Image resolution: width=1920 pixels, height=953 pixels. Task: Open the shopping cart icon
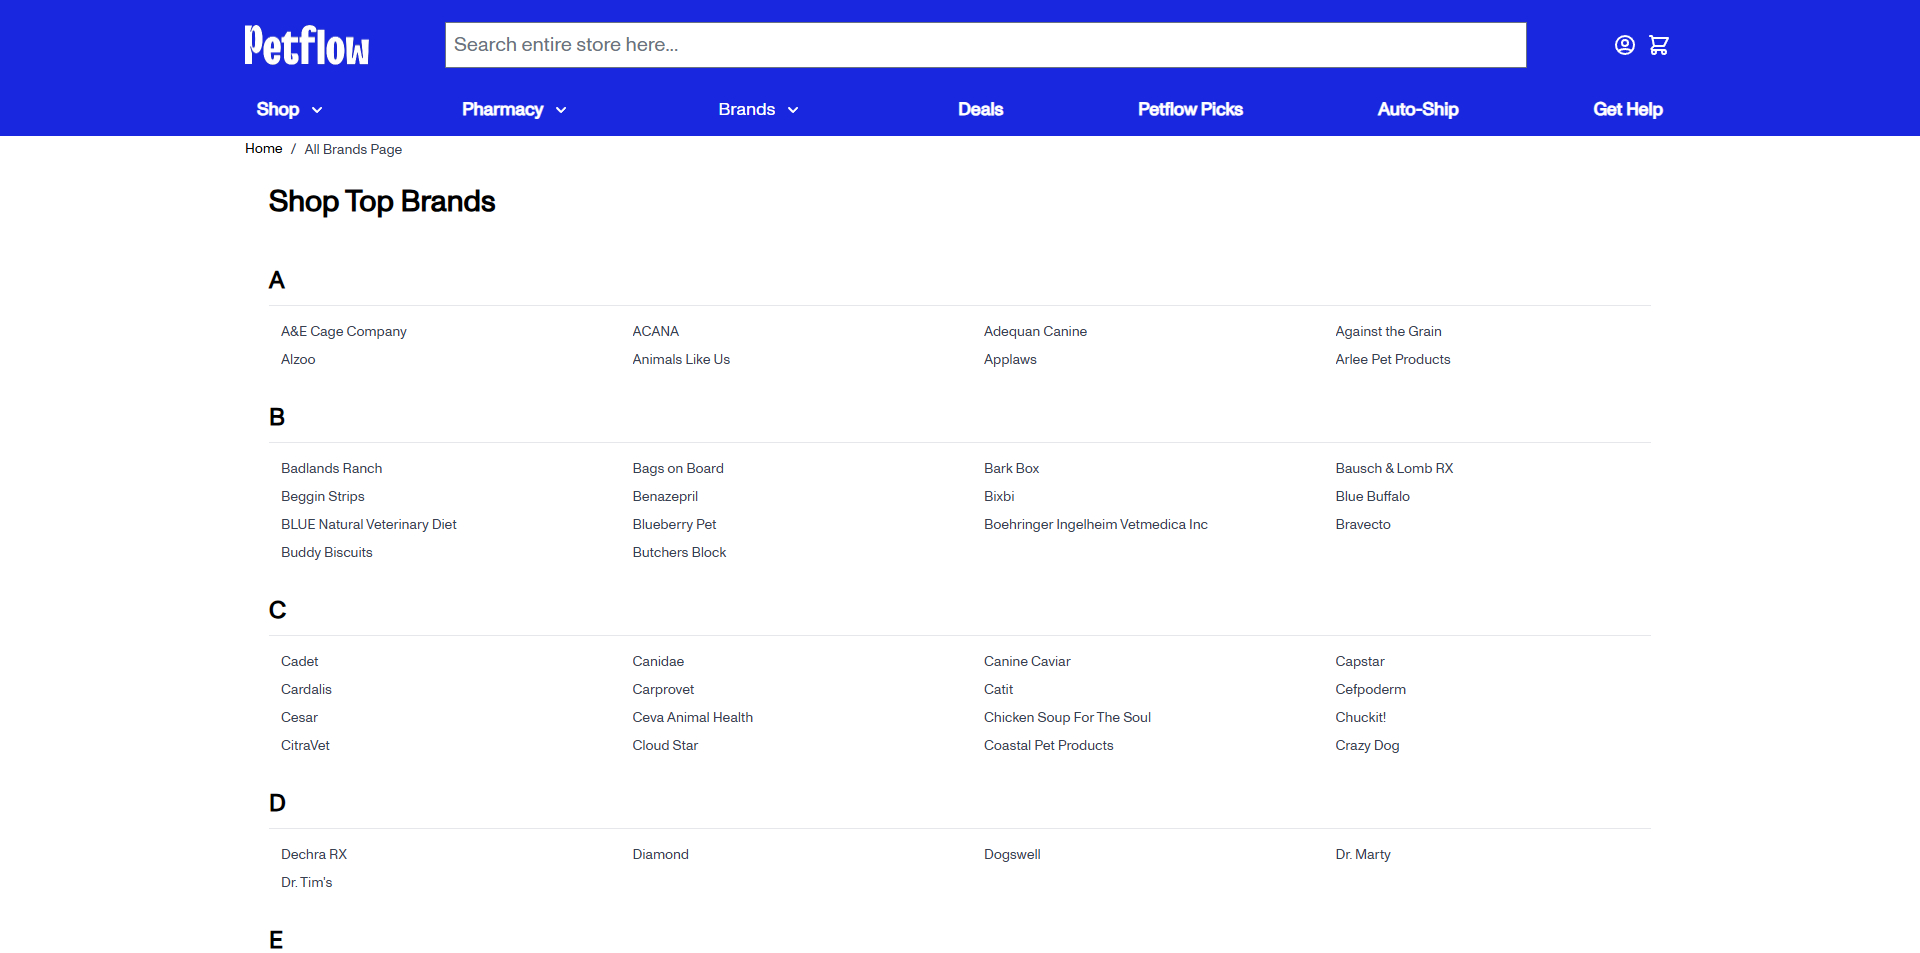1658,45
